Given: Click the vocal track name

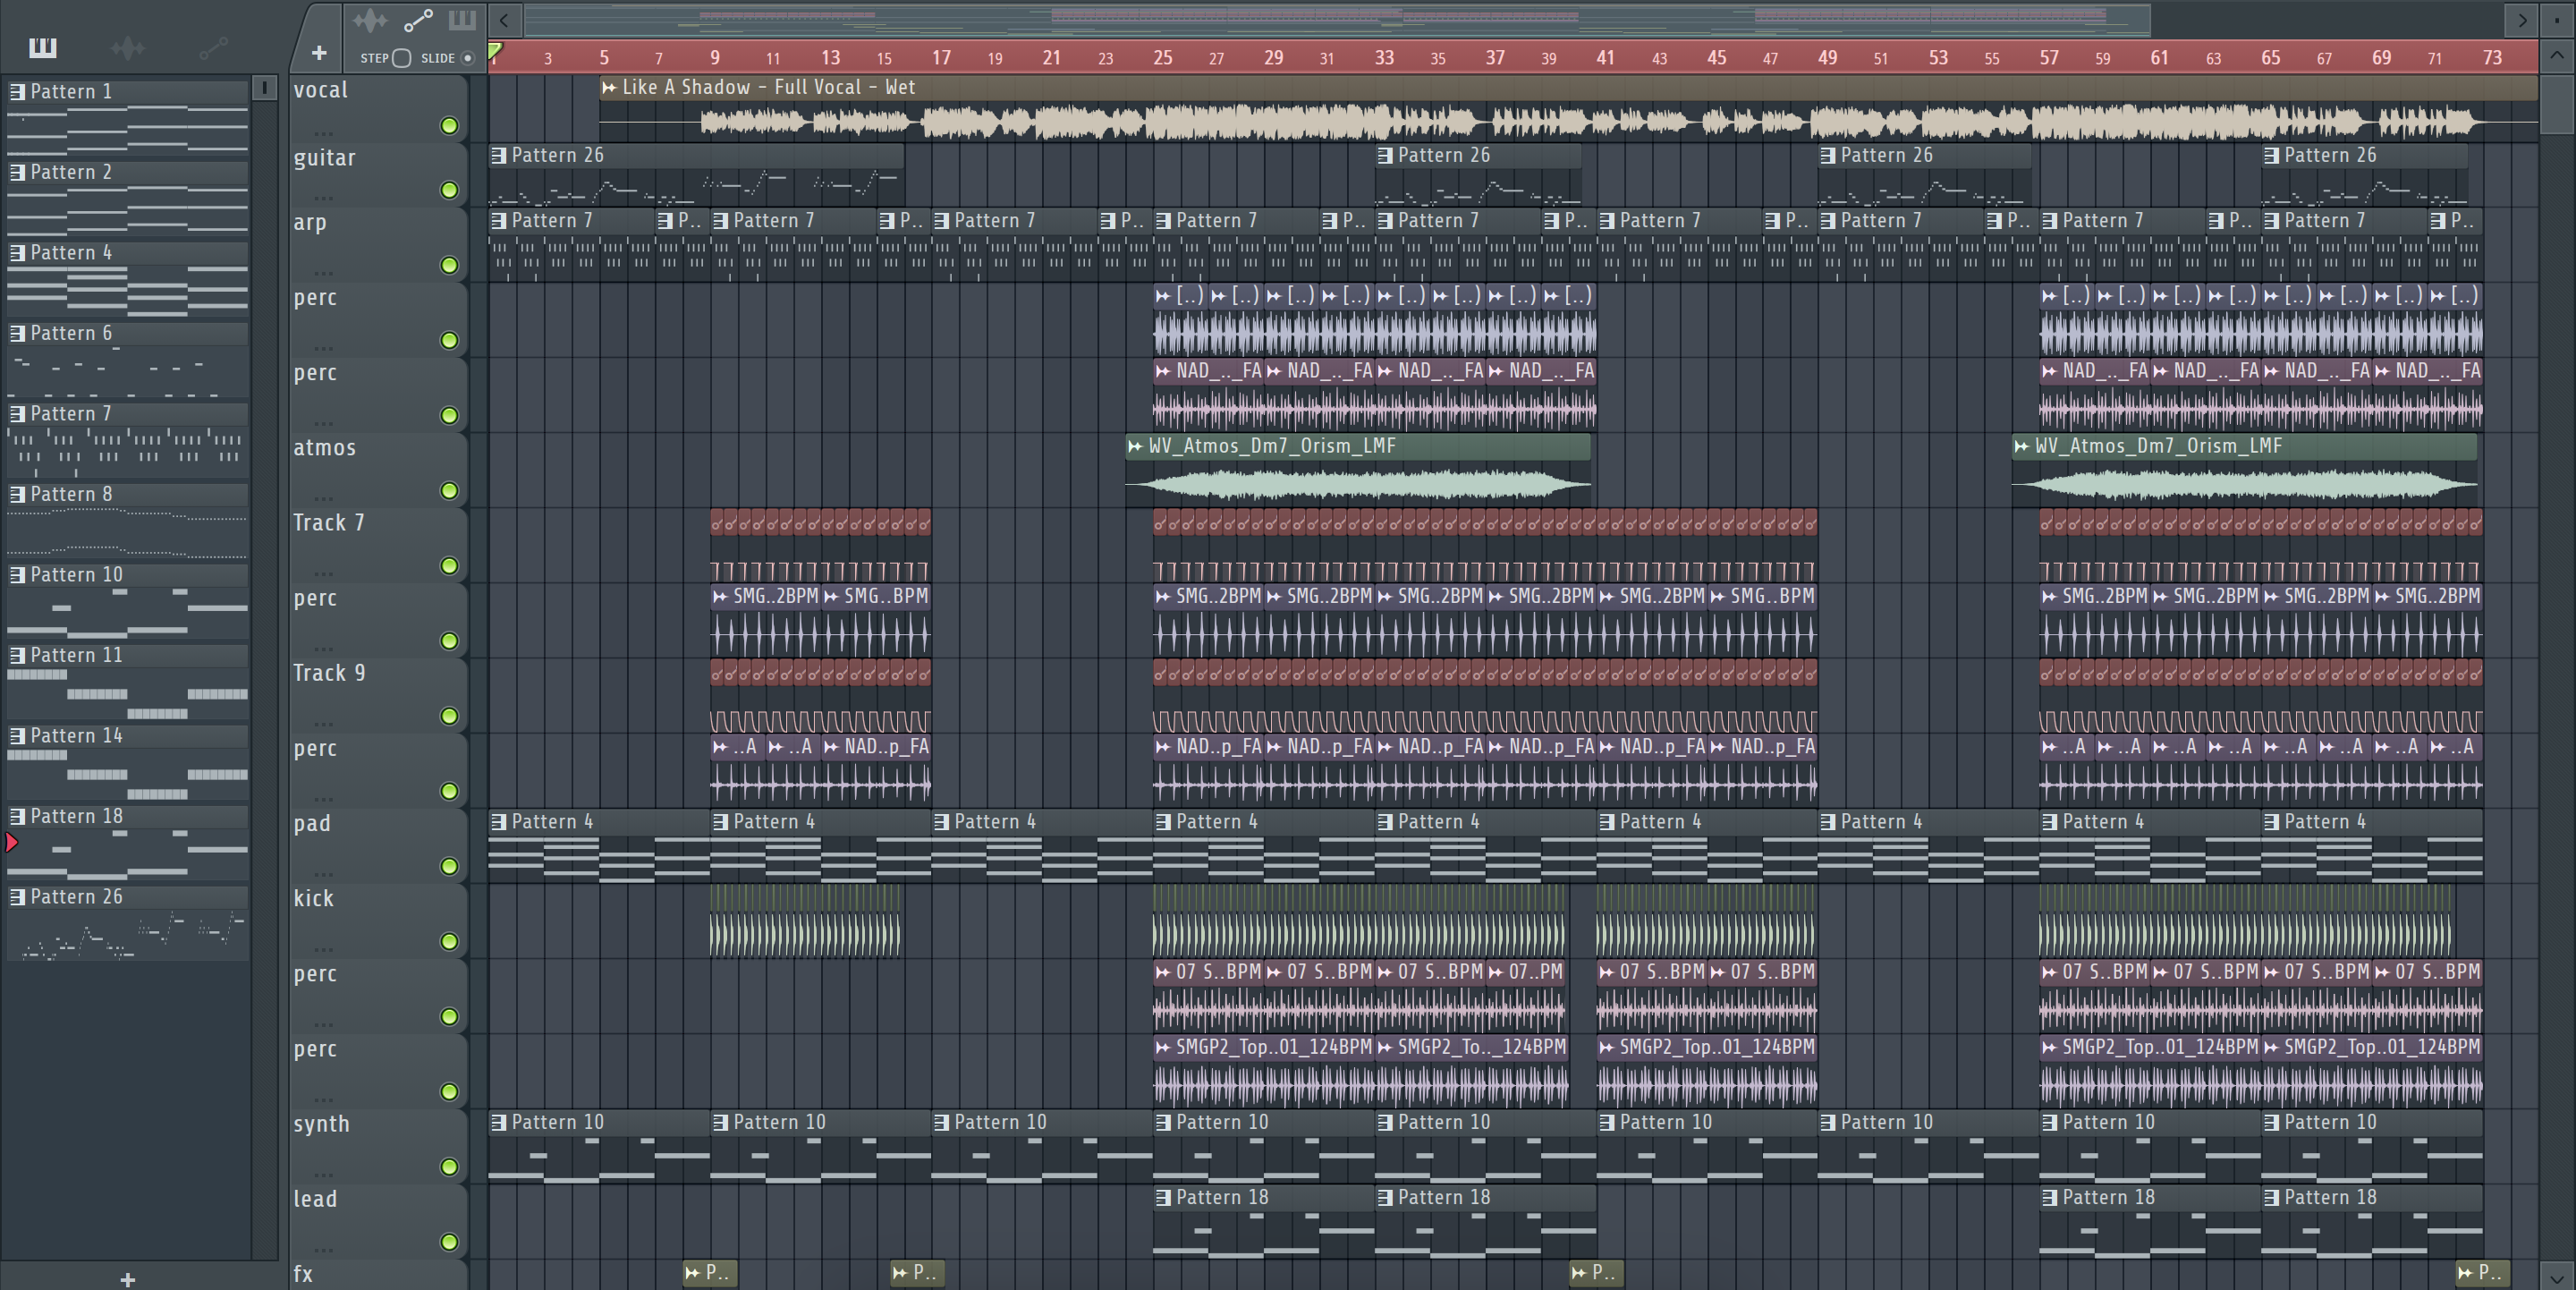Looking at the screenshot, I should [320, 90].
